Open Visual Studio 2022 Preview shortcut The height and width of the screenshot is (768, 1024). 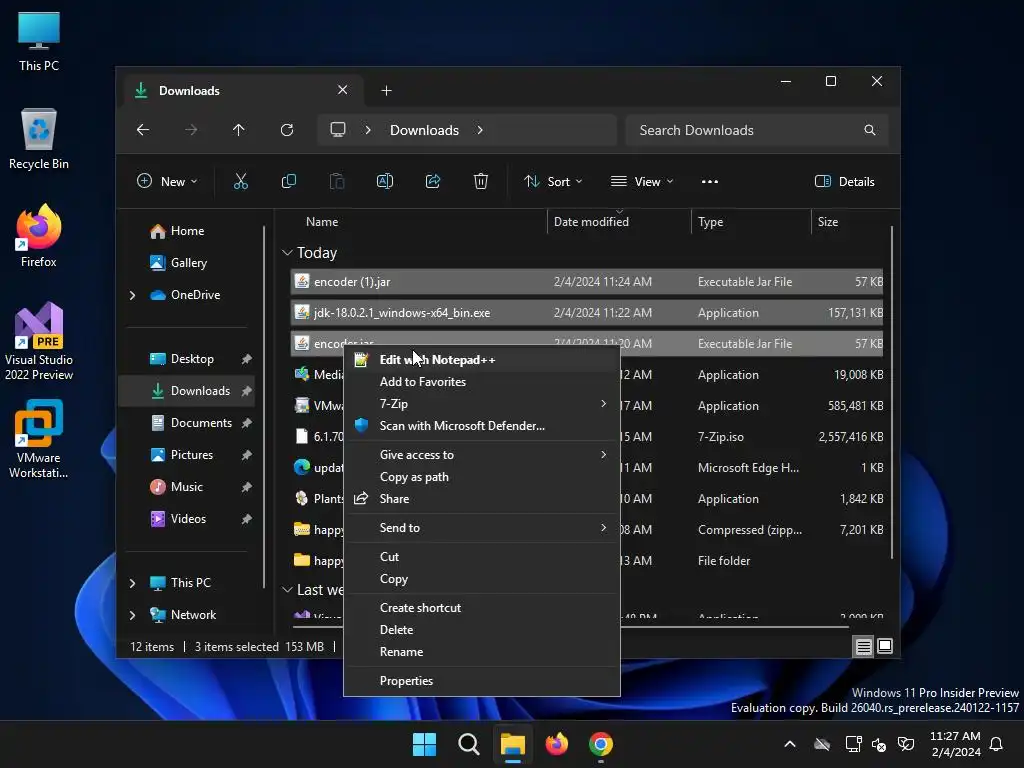point(39,342)
